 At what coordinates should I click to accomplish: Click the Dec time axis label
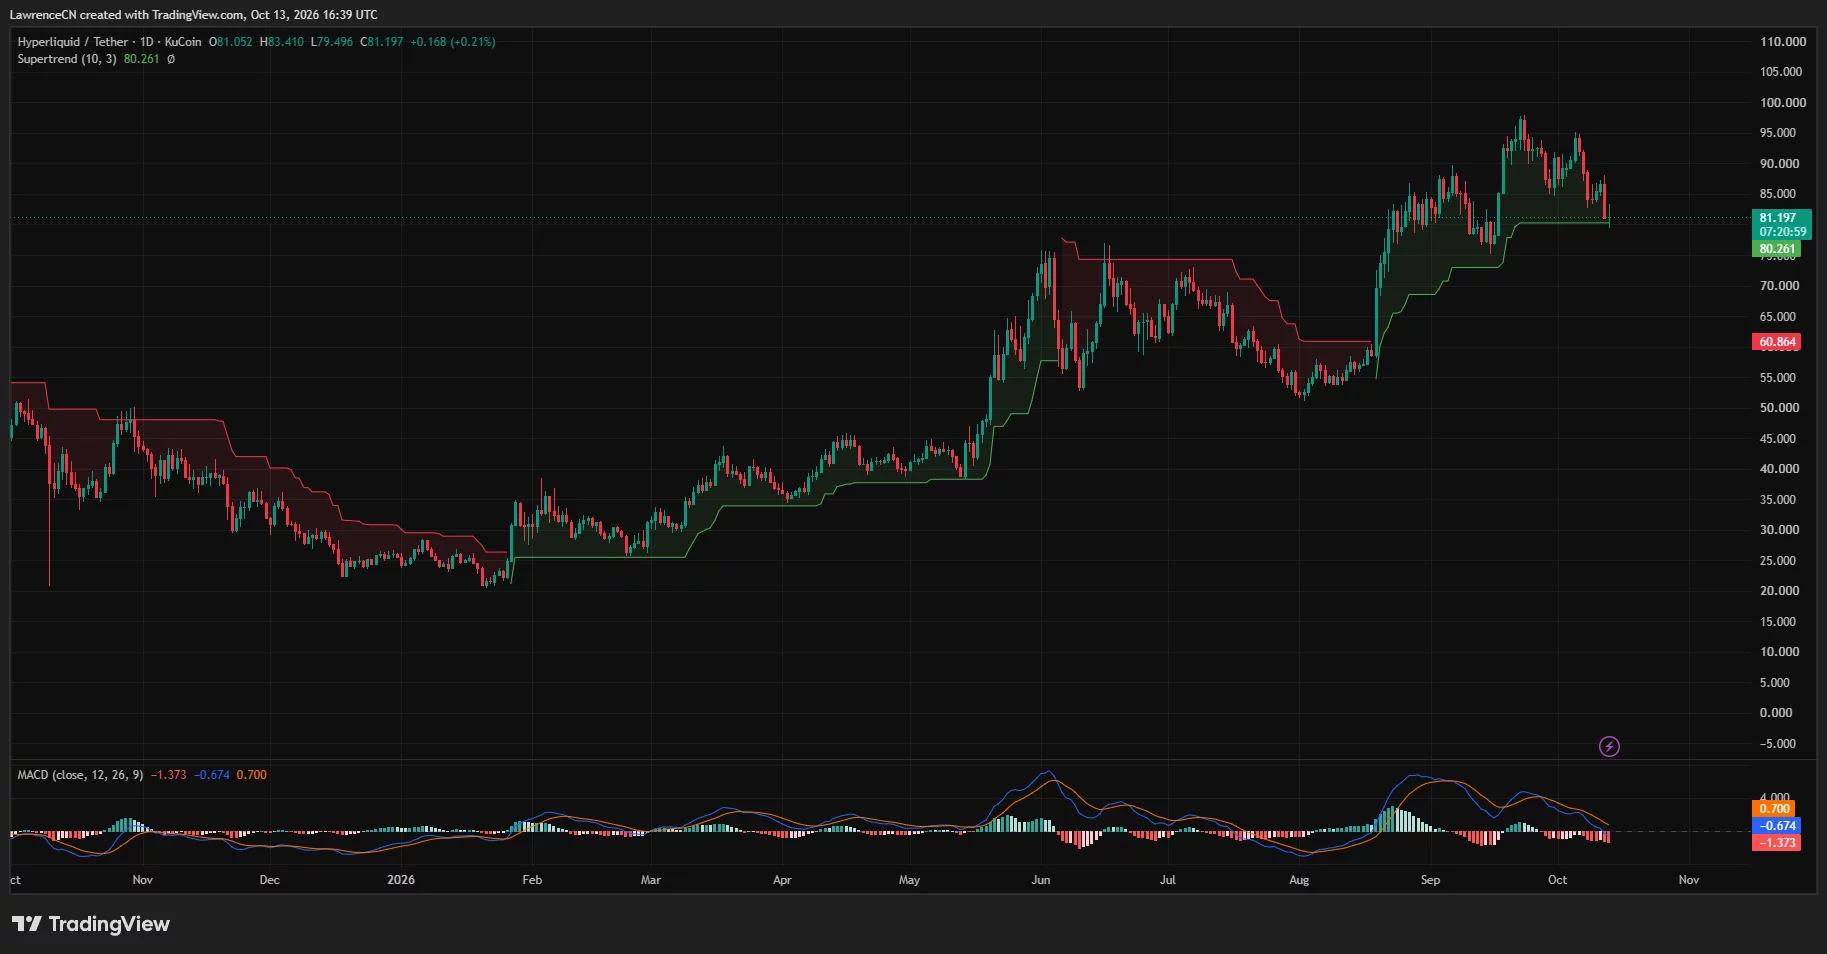click(269, 880)
